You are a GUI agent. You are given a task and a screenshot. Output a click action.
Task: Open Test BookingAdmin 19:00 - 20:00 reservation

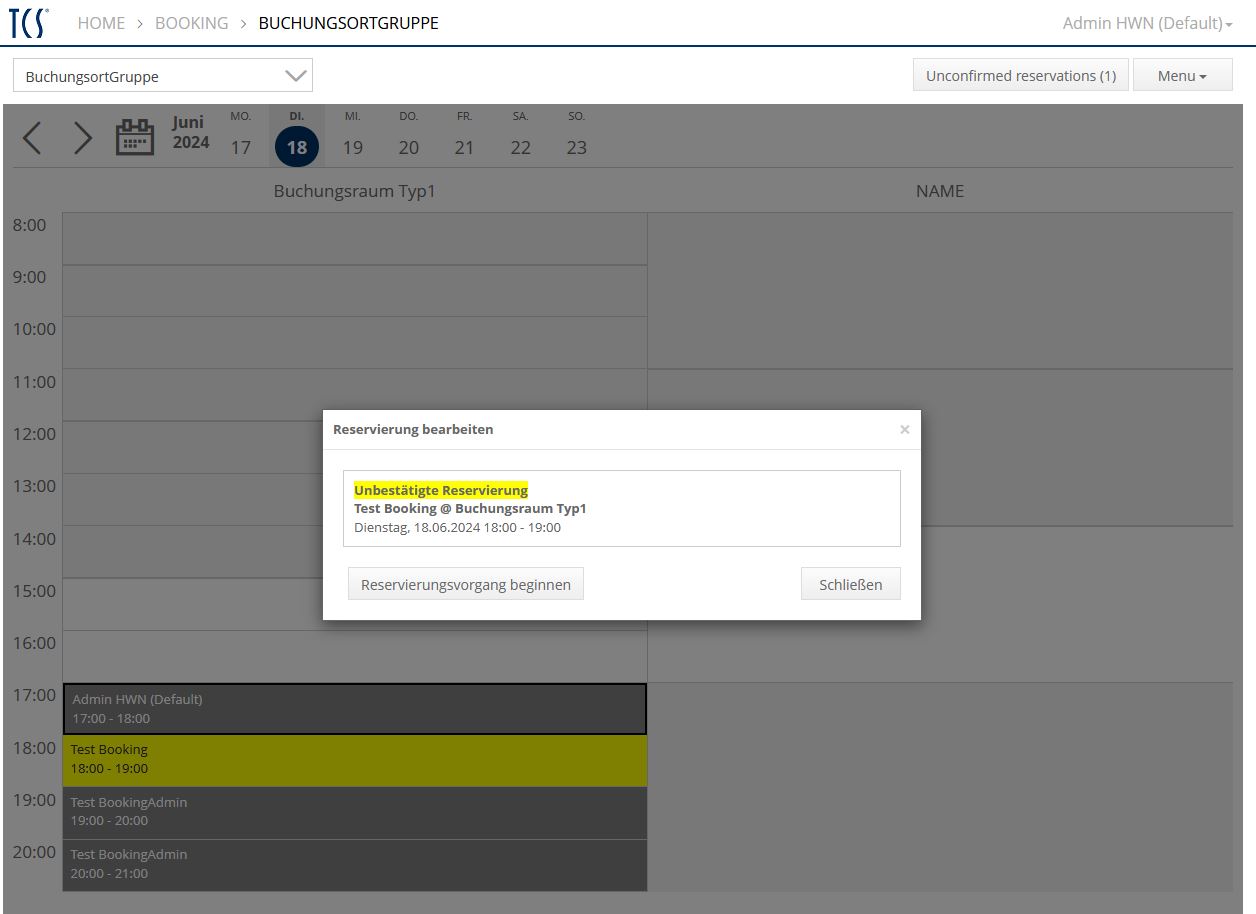tap(355, 812)
